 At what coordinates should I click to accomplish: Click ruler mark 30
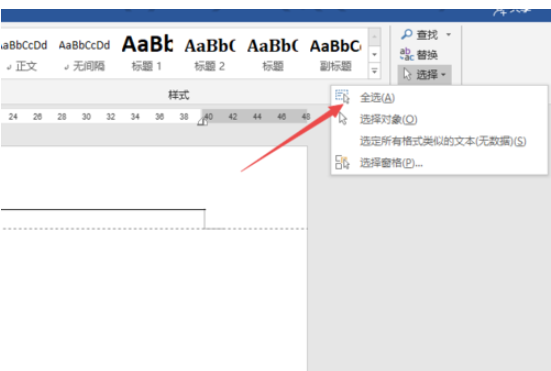[86, 117]
